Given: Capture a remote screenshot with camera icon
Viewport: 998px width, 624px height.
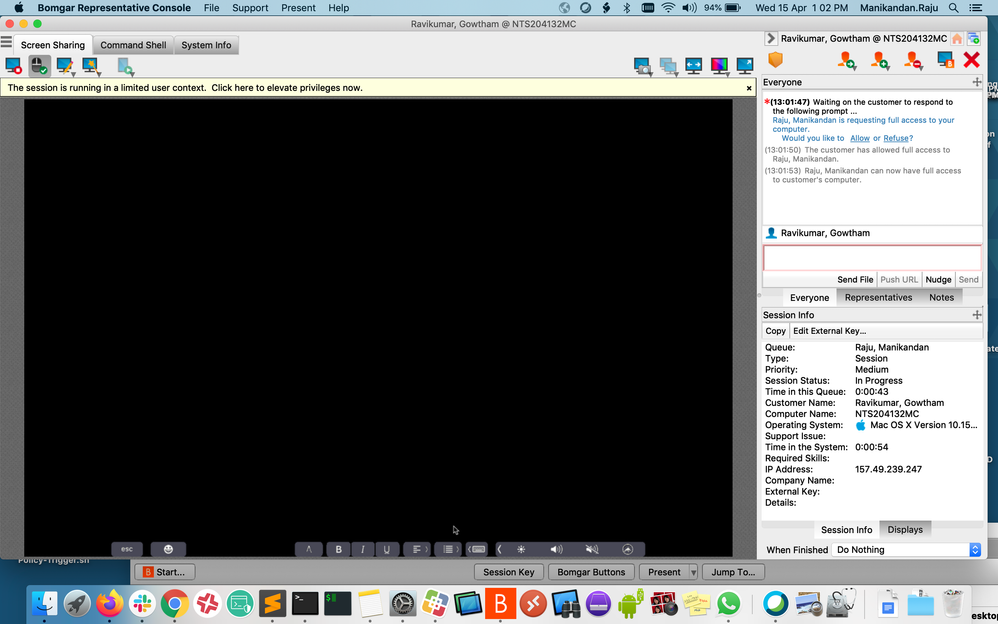Looking at the screenshot, I should click(643, 66).
